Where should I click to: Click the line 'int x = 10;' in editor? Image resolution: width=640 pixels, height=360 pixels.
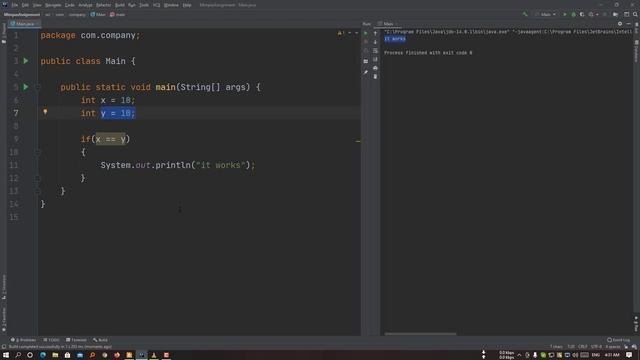click(x=108, y=100)
